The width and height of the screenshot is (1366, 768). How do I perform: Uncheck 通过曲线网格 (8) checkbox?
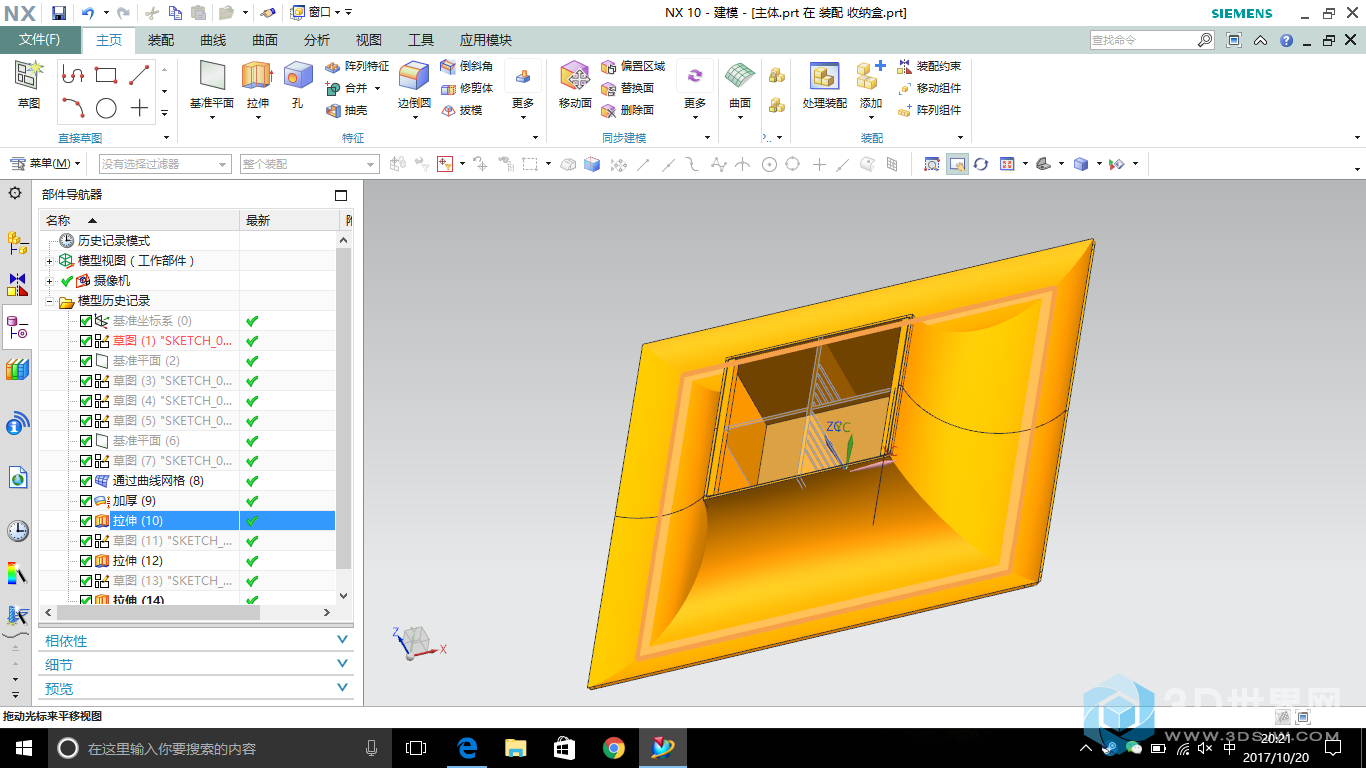point(85,481)
